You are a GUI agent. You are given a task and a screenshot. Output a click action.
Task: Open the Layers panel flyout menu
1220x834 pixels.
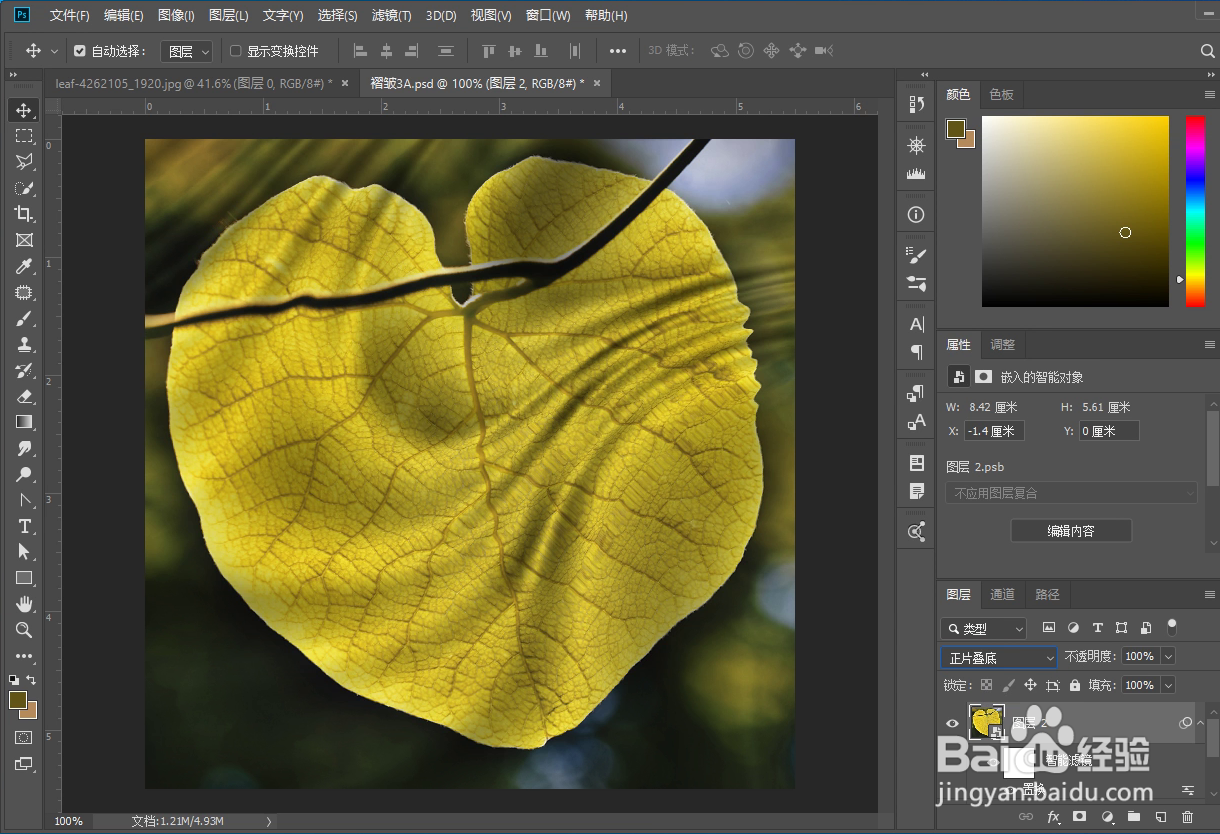(x=1209, y=594)
